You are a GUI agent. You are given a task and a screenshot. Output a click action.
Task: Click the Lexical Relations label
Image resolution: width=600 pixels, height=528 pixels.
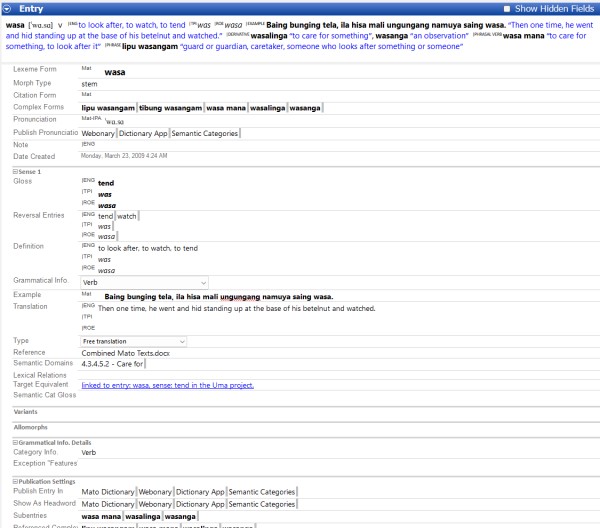pos(40,375)
